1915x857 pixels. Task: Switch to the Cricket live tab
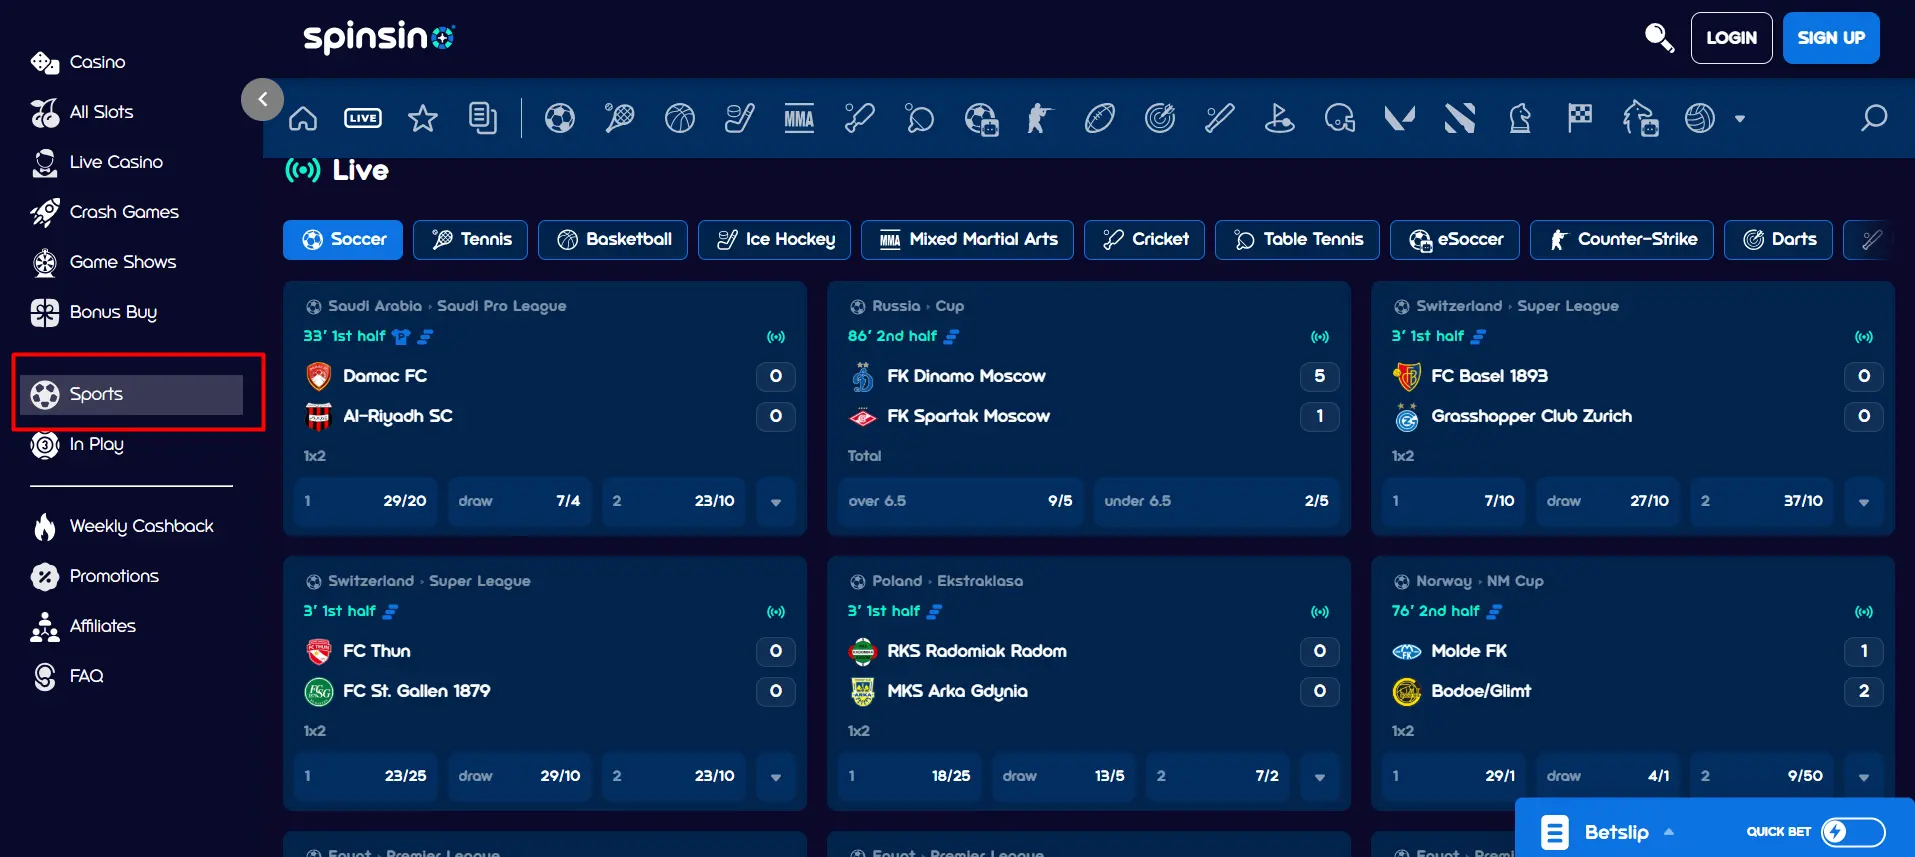(x=1144, y=240)
